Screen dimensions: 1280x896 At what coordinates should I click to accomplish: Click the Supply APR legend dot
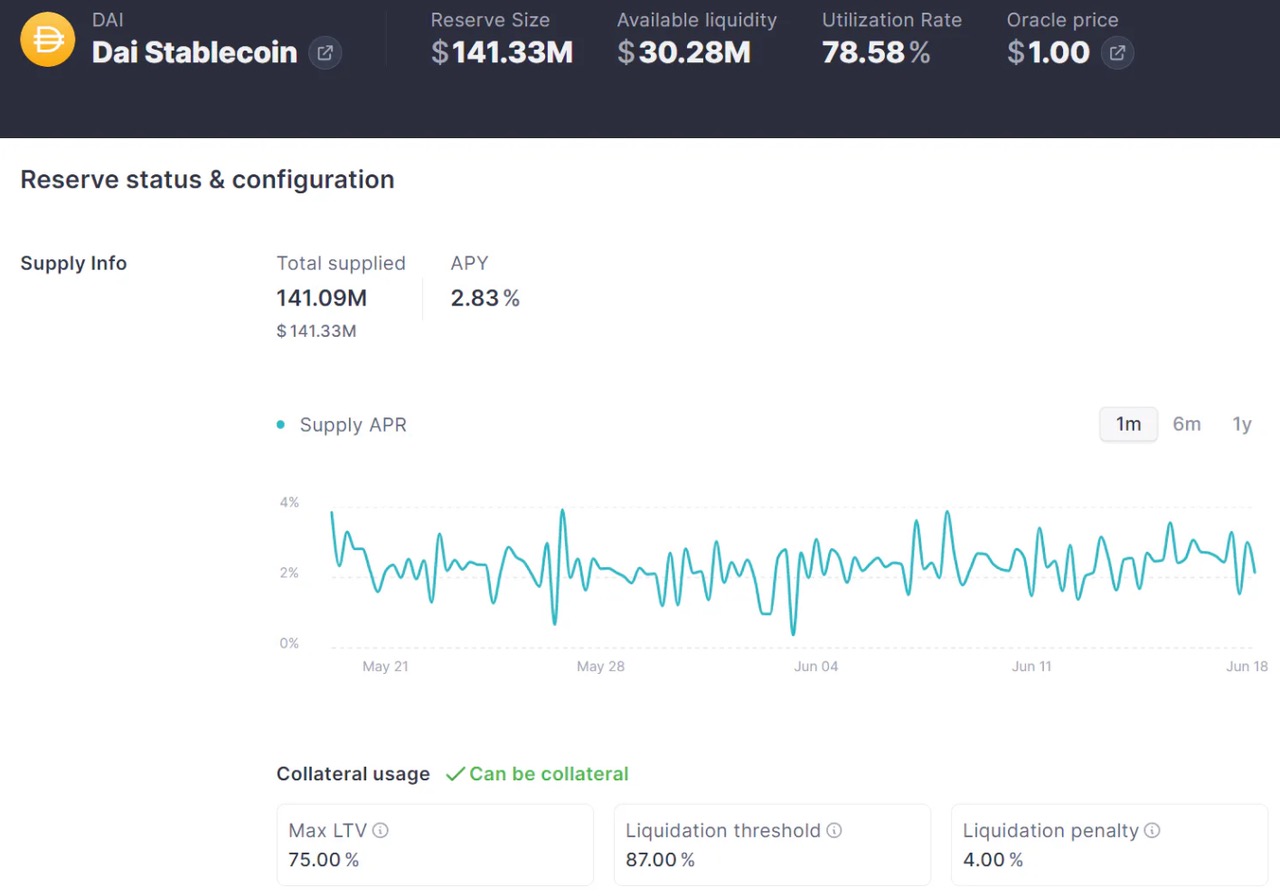(x=281, y=425)
